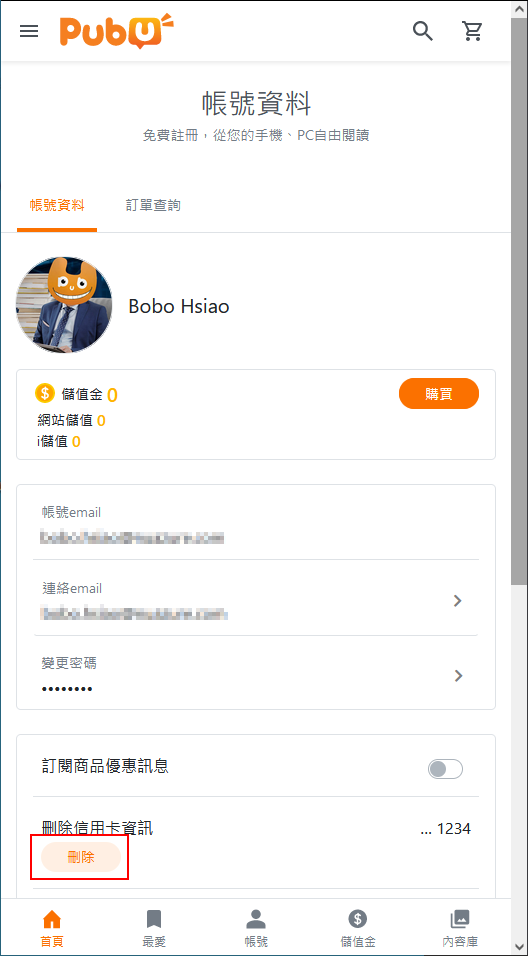Open the search magnifier icon
The image size is (528, 956).
(423, 30)
